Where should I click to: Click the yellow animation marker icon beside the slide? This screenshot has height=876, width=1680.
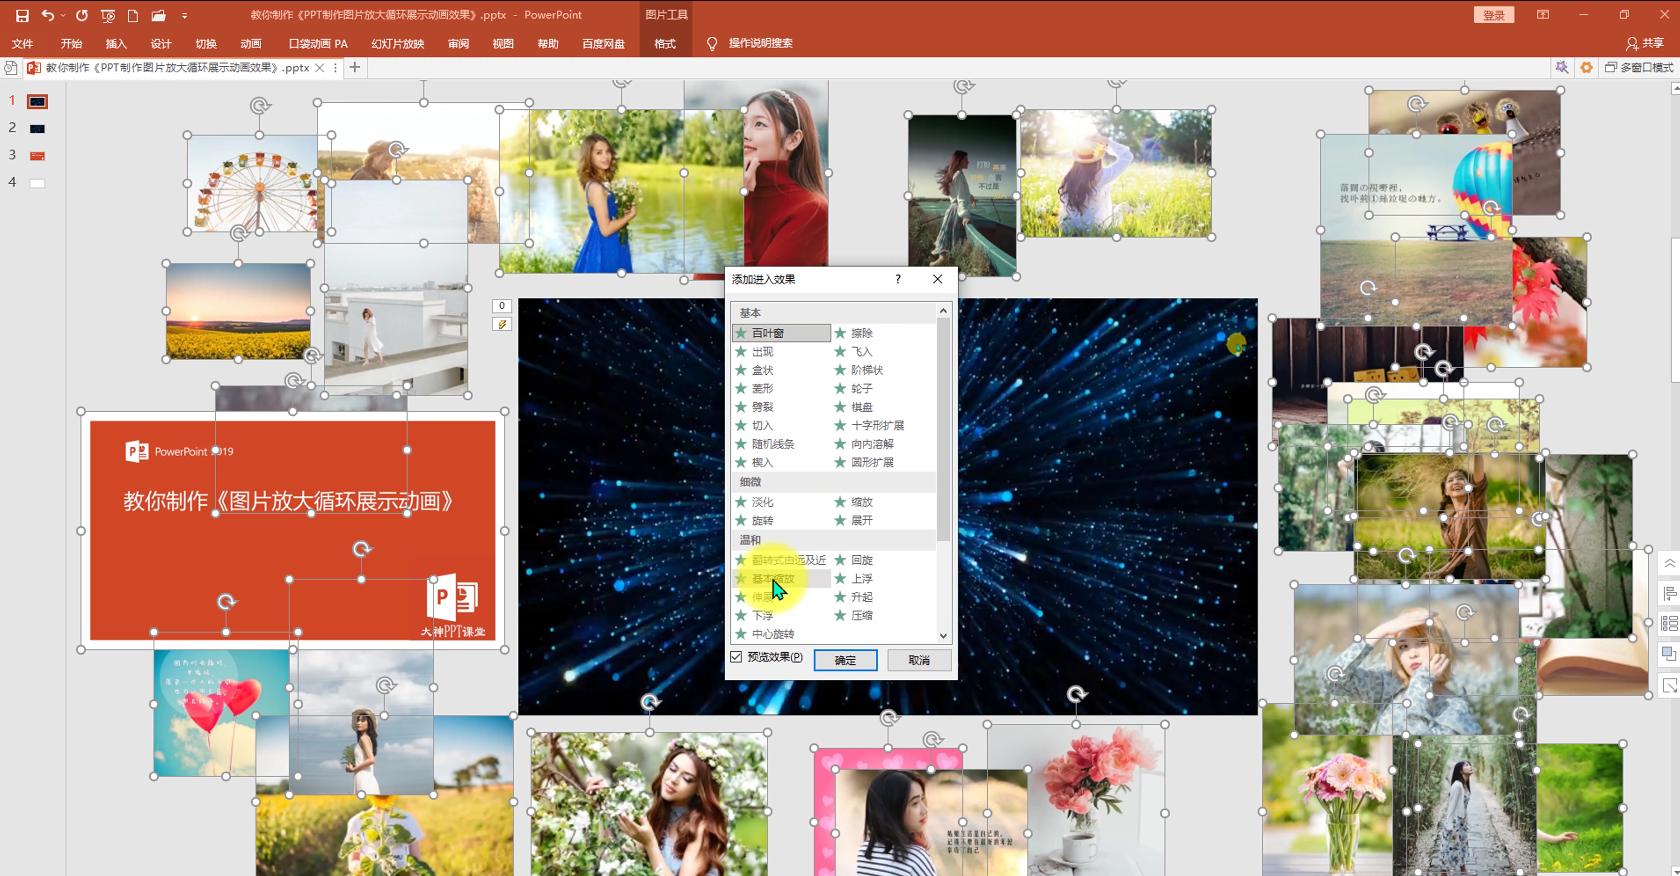click(502, 324)
